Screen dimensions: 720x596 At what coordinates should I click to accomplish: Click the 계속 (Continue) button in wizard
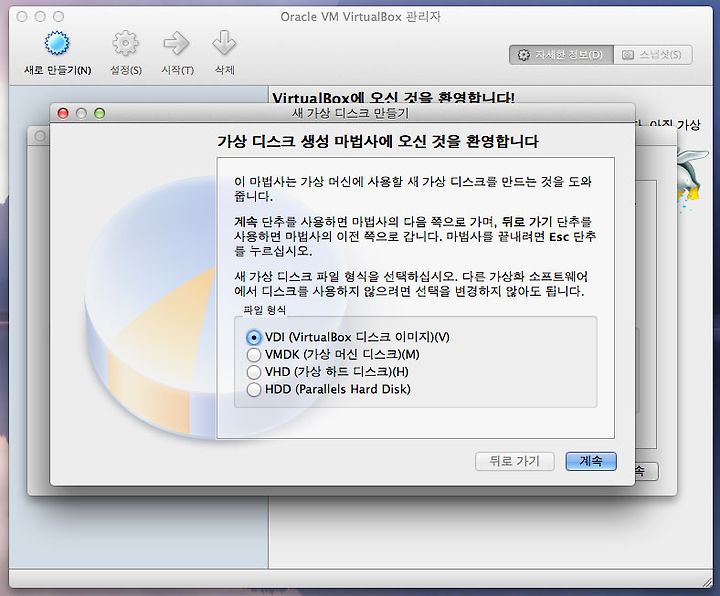pyautogui.click(x=591, y=461)
